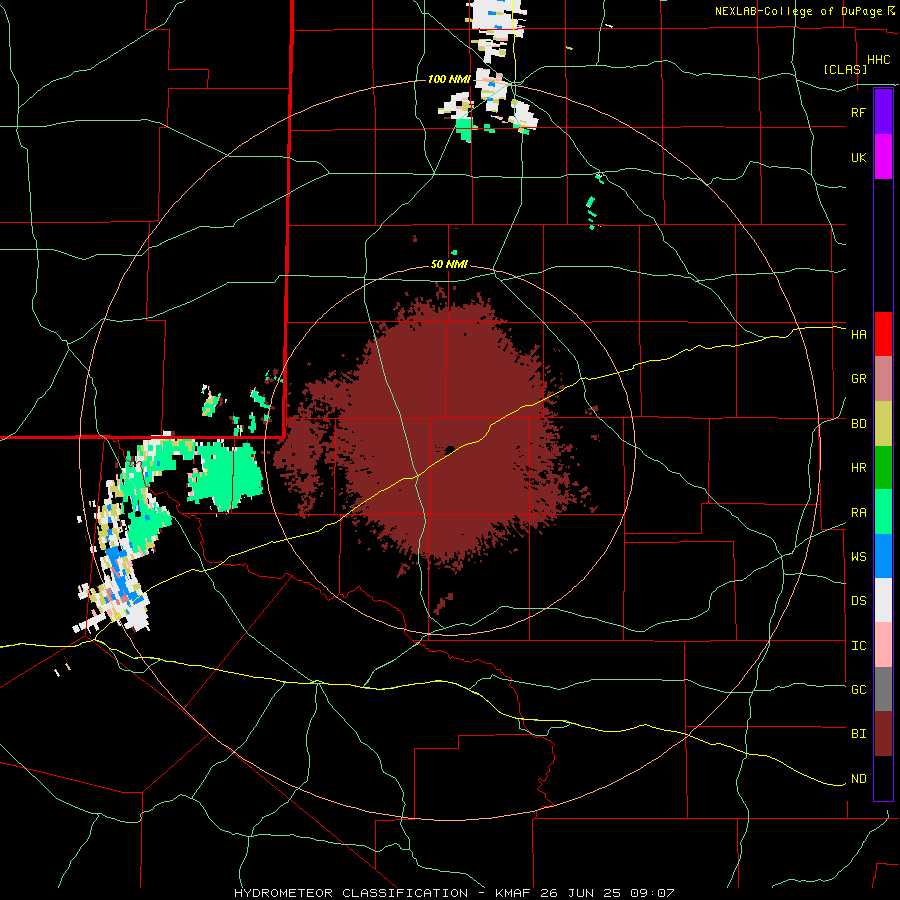Click the IC legend label
Viewport: 900px width, 900px height.
[x=858, y=646]
